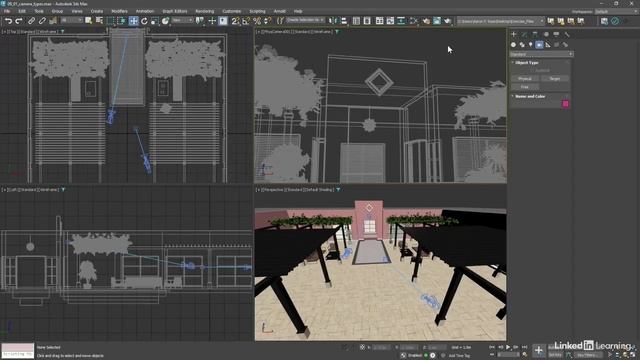Click the Render Production teapot icon
640x360 pixels.
(x=447, y=21)
